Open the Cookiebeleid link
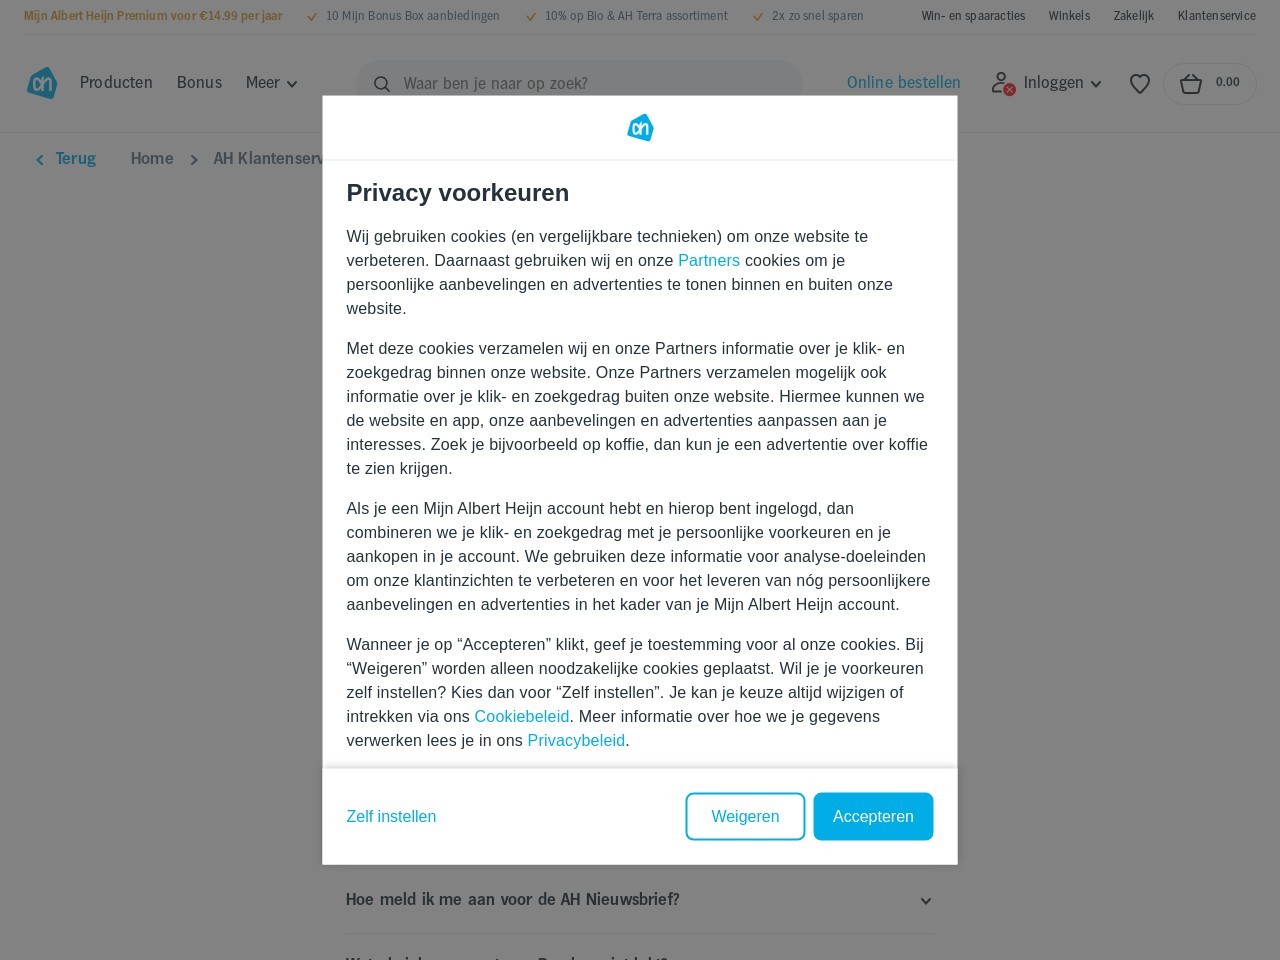Viewport: 1280px width, 960px height. [x=522, y=717]
